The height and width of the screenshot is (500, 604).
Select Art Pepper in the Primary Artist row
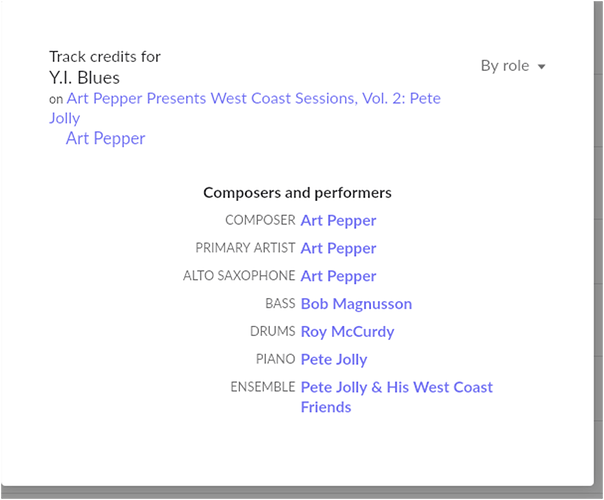coord(338,248)
